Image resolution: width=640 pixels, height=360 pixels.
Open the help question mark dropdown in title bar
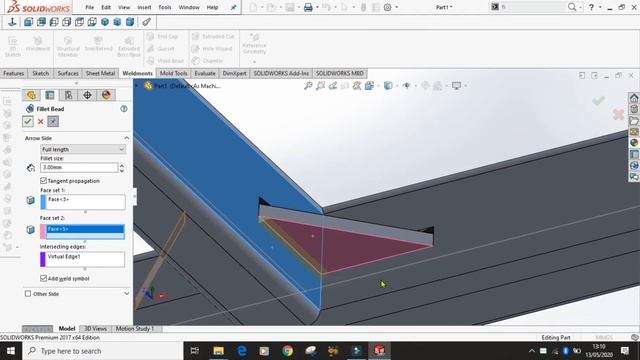(600, 7)
